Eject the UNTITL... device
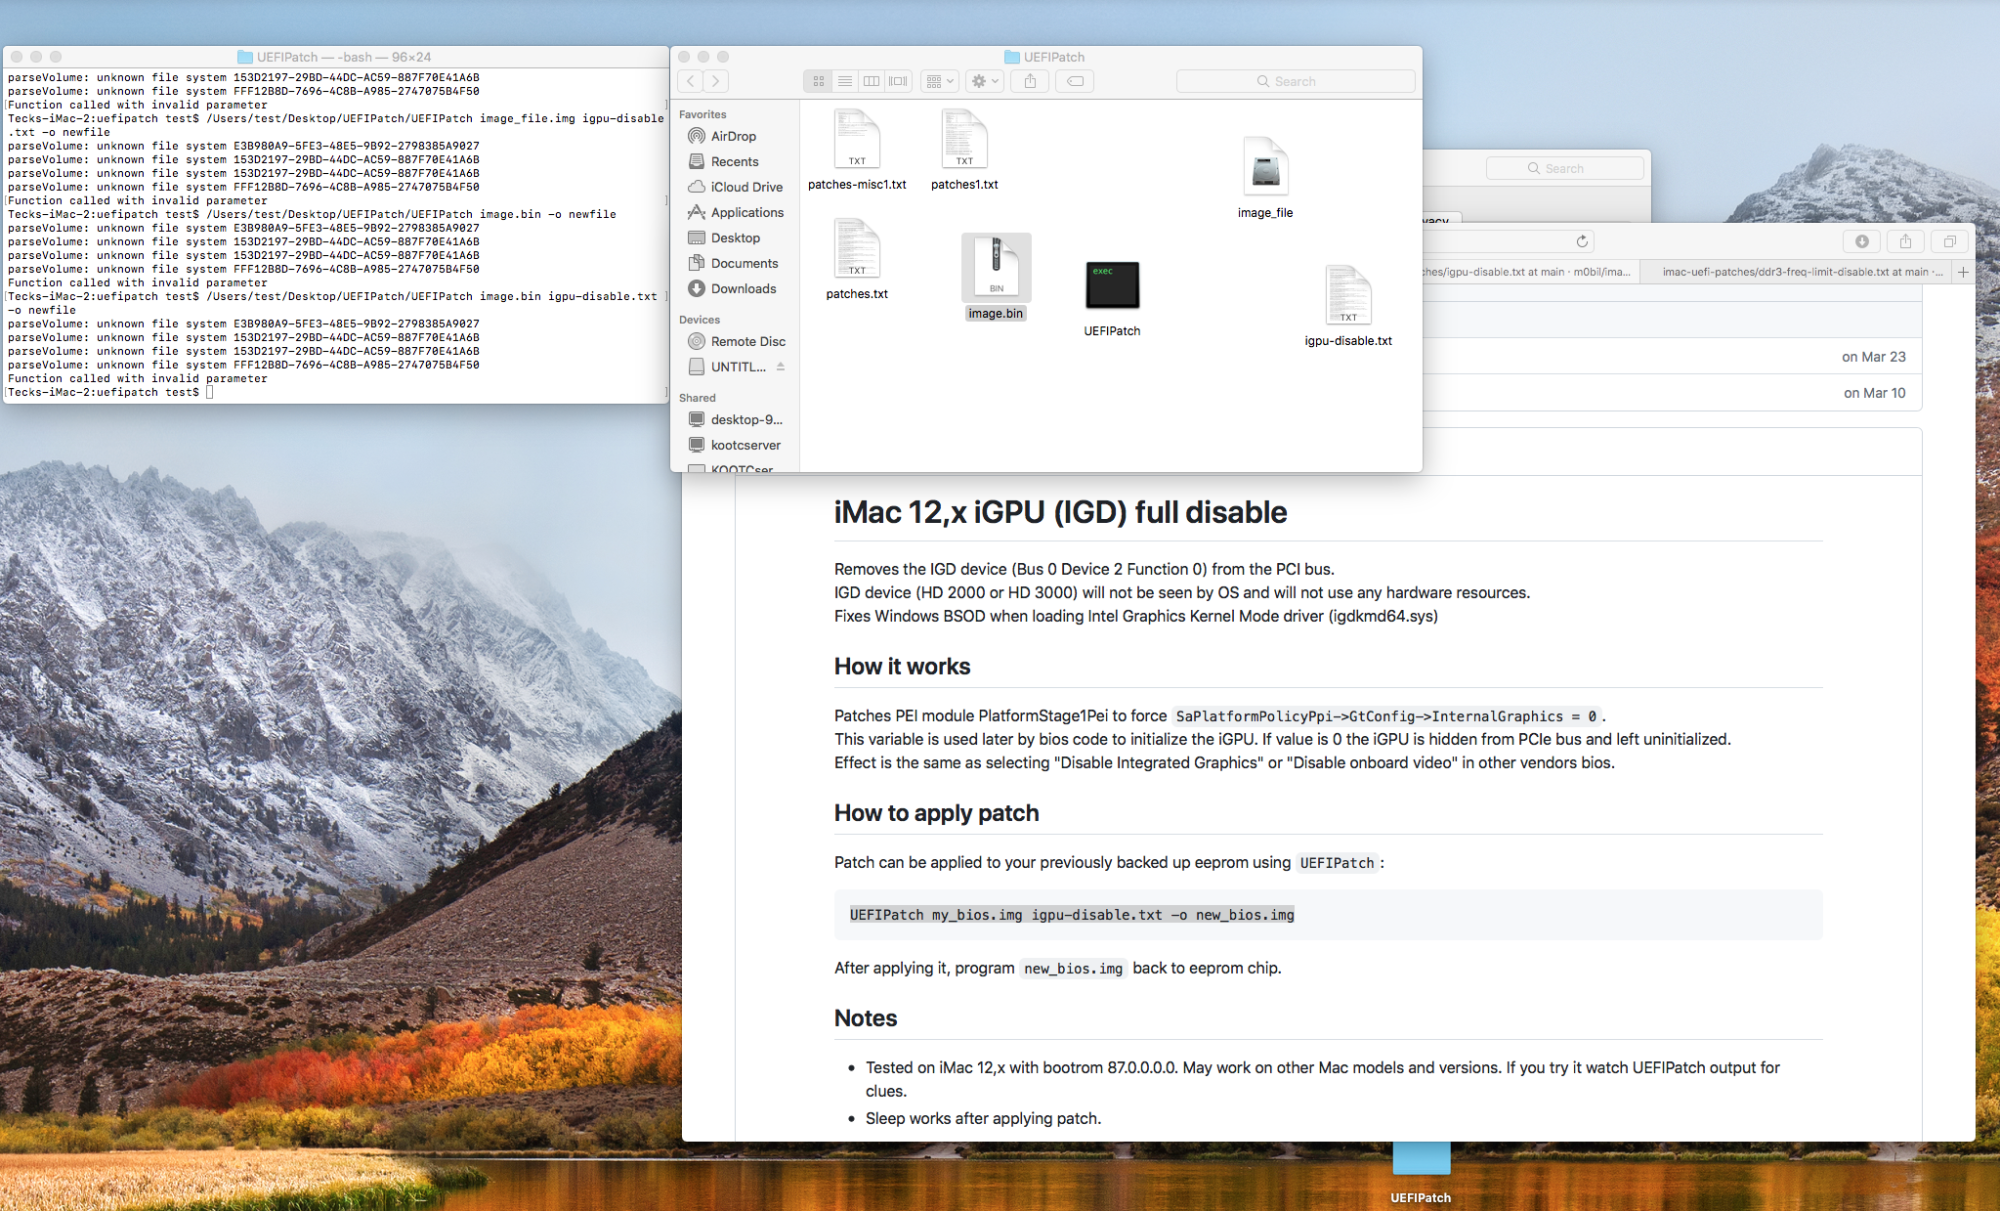The image size is (2000, 1211). [780, 367]
